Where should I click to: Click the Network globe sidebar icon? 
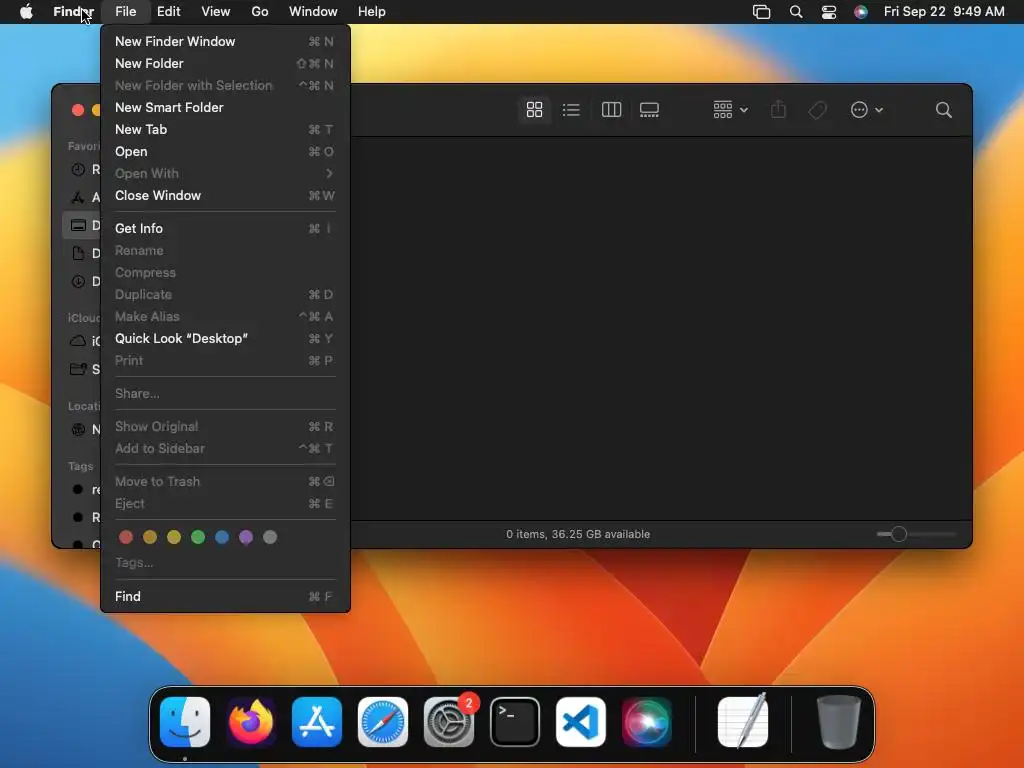coord(78,430)
